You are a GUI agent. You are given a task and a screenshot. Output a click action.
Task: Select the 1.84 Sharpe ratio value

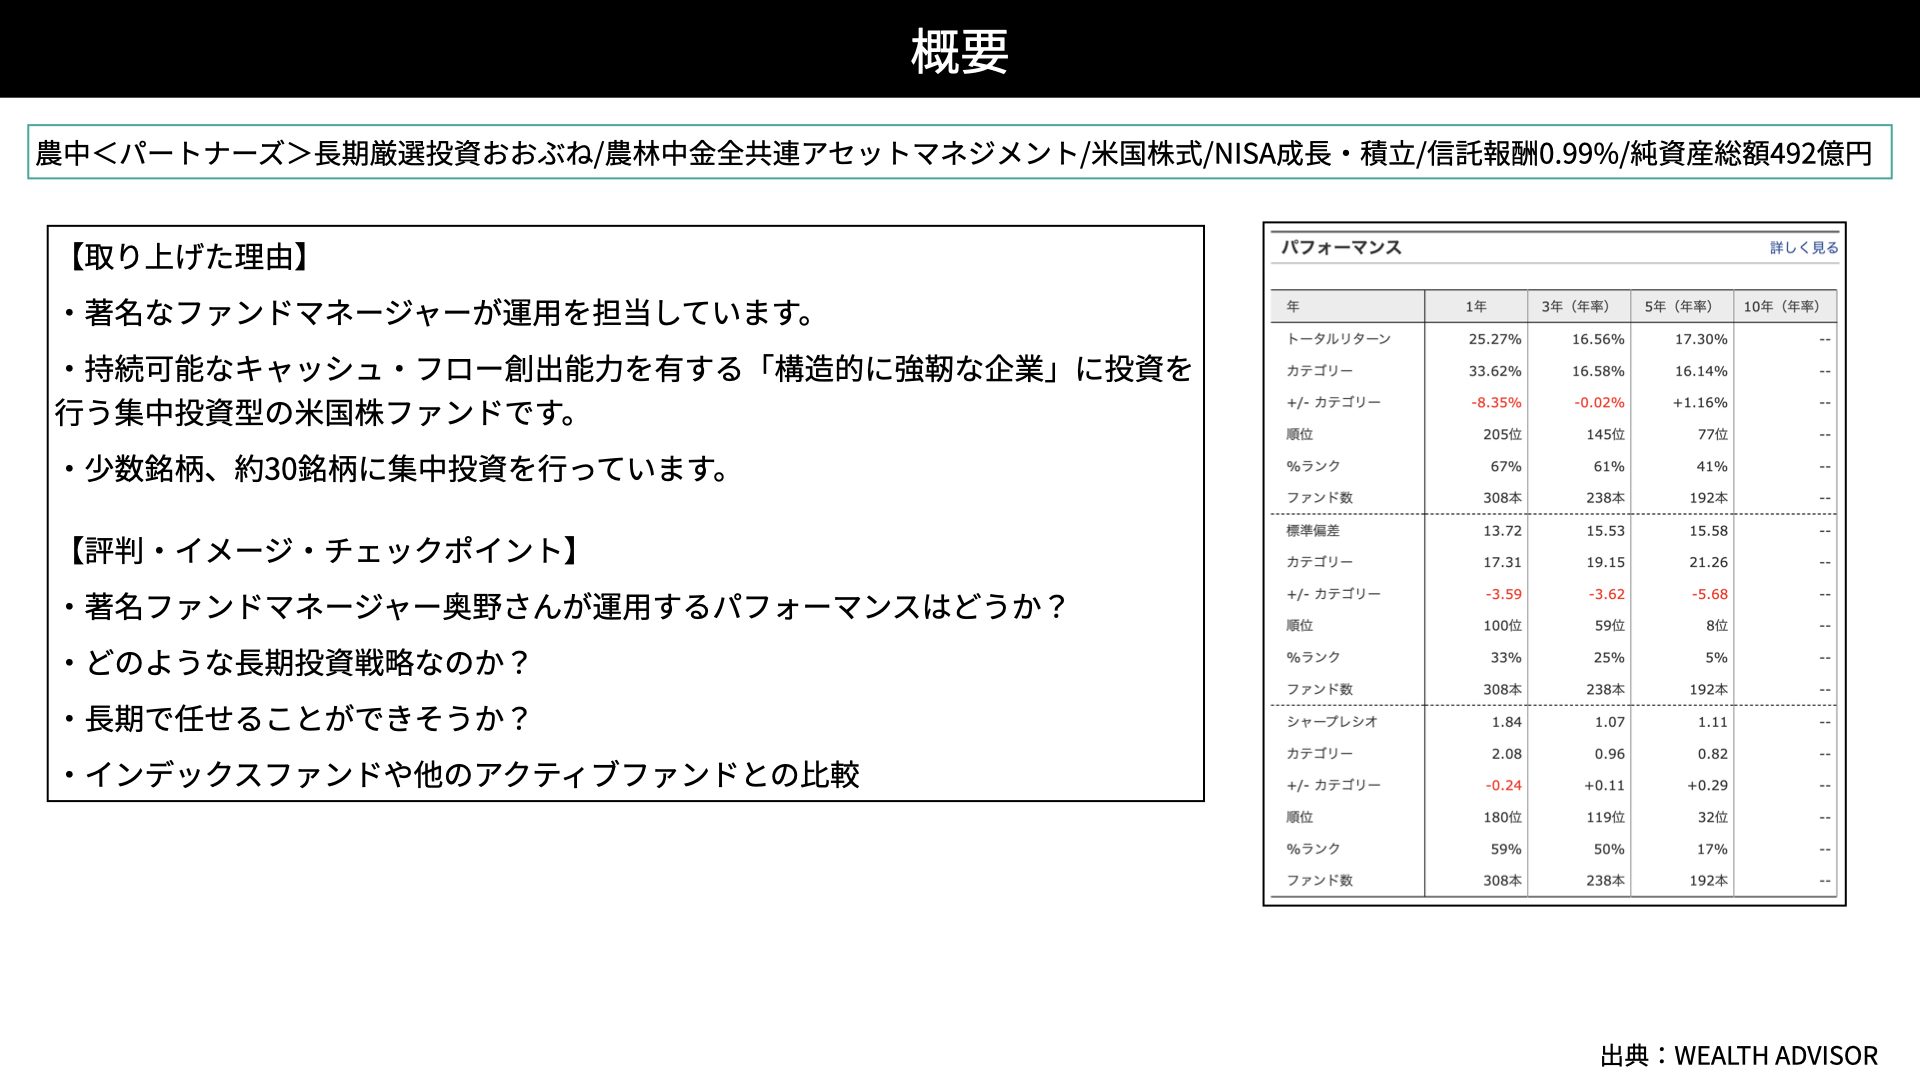[1506, 722]
